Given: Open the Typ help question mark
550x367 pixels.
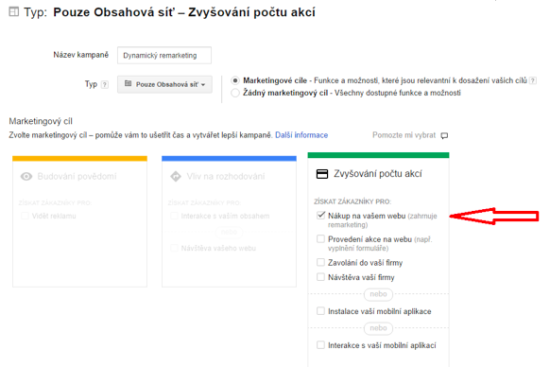Looking at the screenshot, I should tap(105, 85).
